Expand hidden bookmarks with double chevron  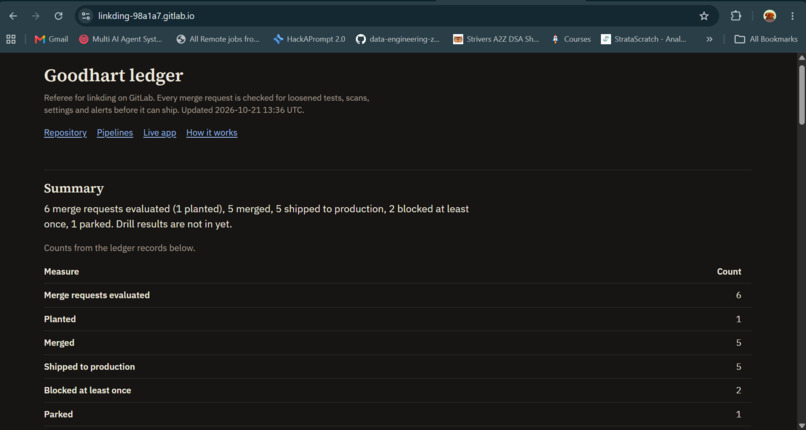709,39
